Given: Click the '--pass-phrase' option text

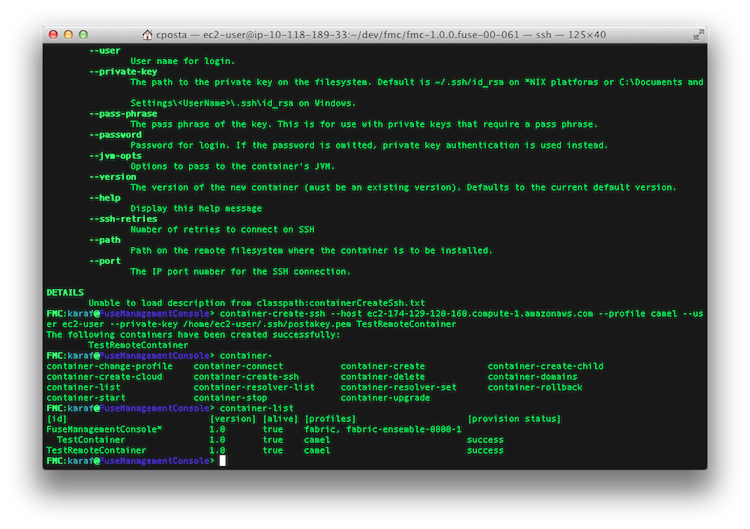Looking at the screenshot, I should 123,114.
